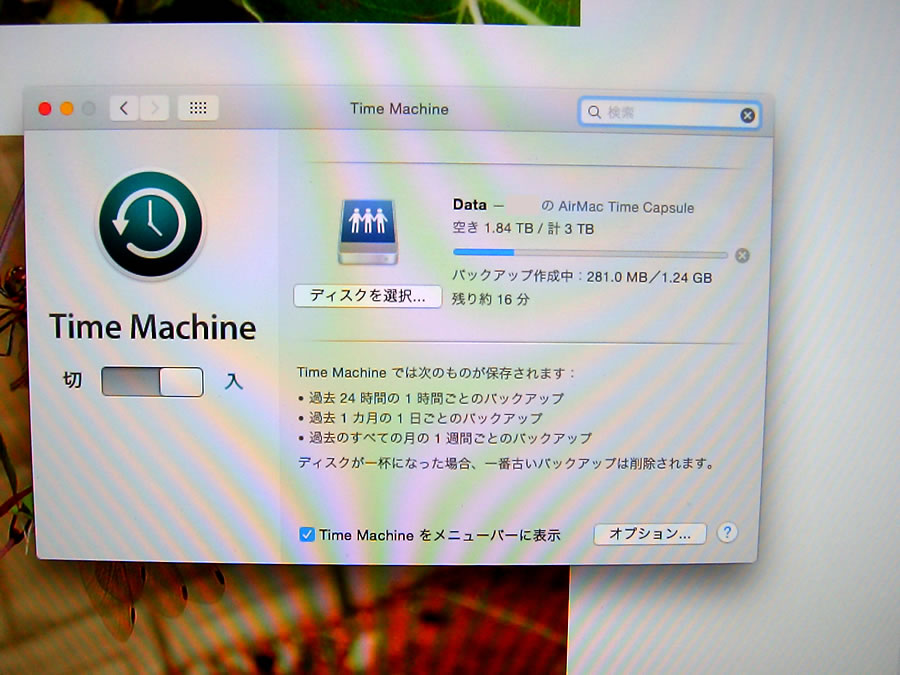
Task: Click the ディスクを選択... button
Action: [x=367, y=296]
